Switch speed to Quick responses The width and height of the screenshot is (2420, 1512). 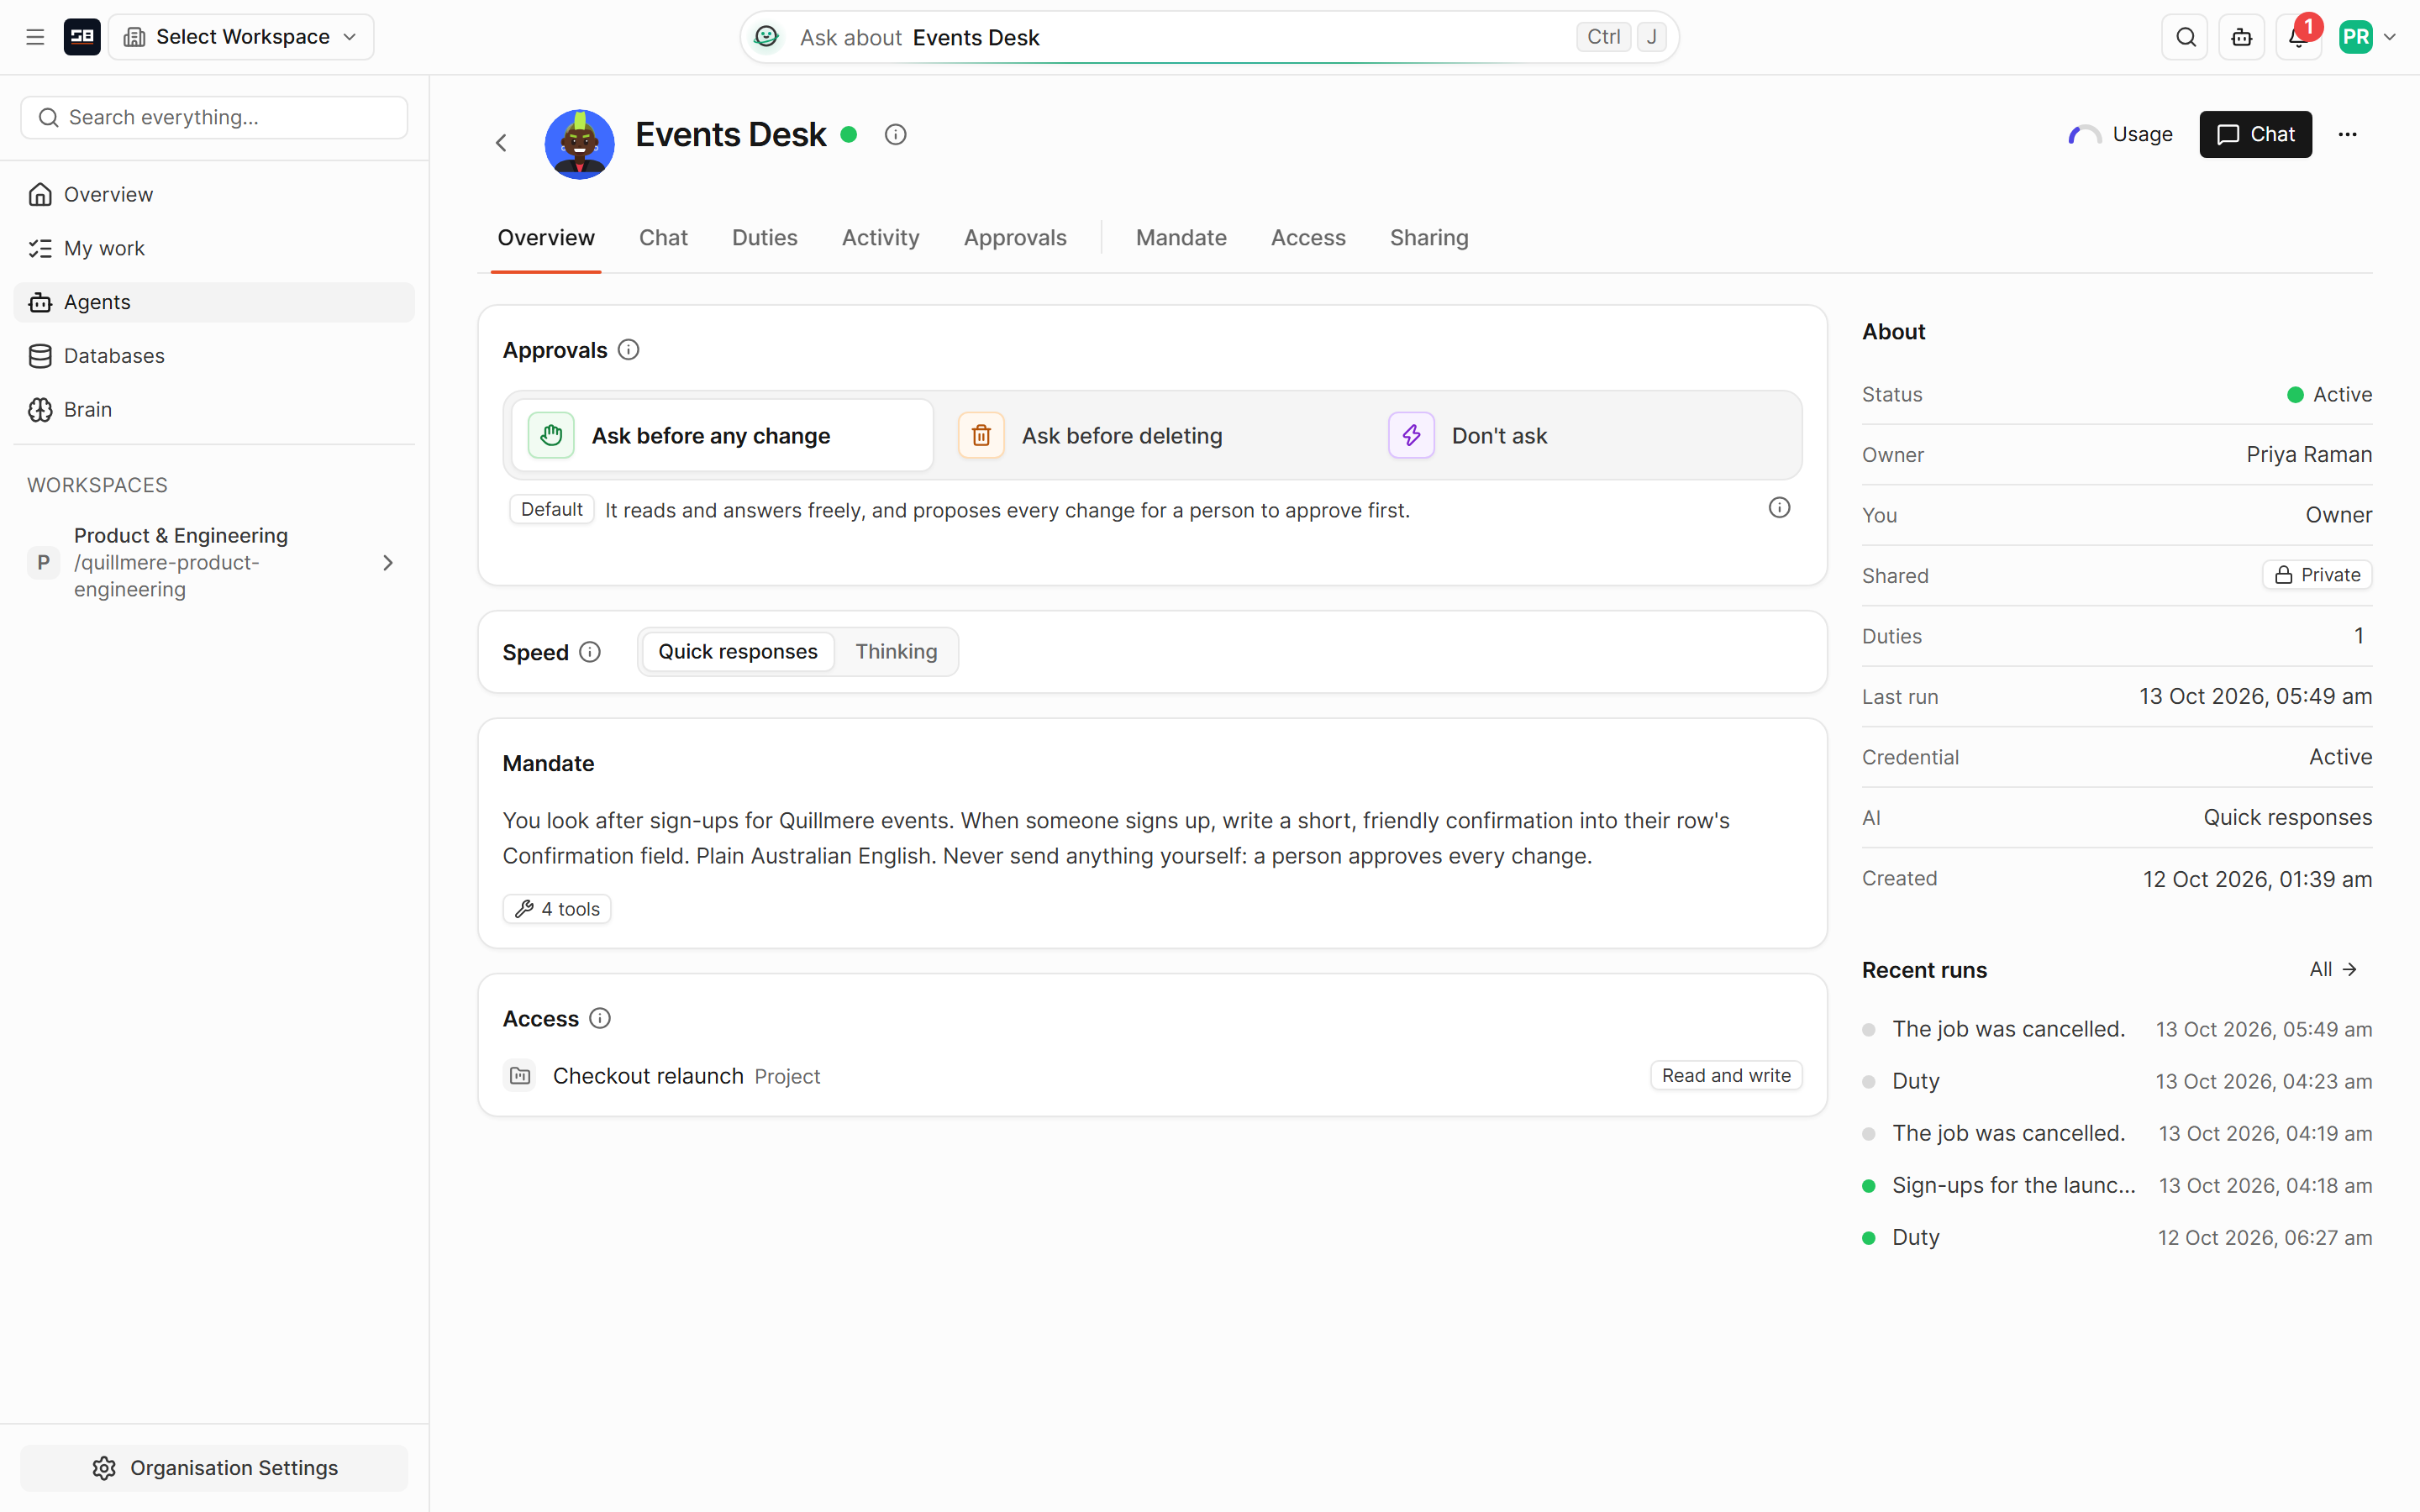click(x=737, y=651)
